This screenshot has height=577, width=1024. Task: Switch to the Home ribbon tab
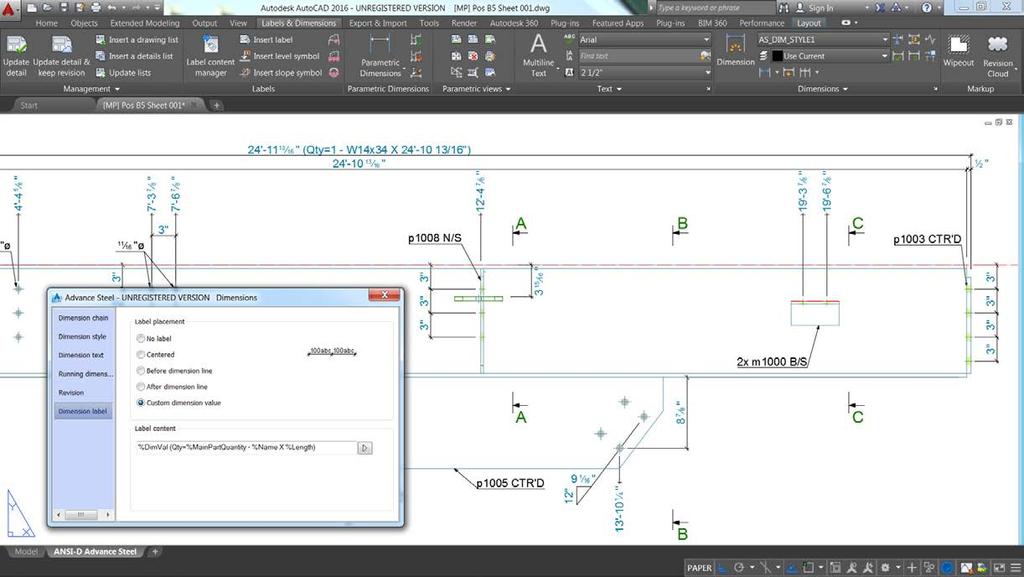pyautogui.click(x=47, y=23)
